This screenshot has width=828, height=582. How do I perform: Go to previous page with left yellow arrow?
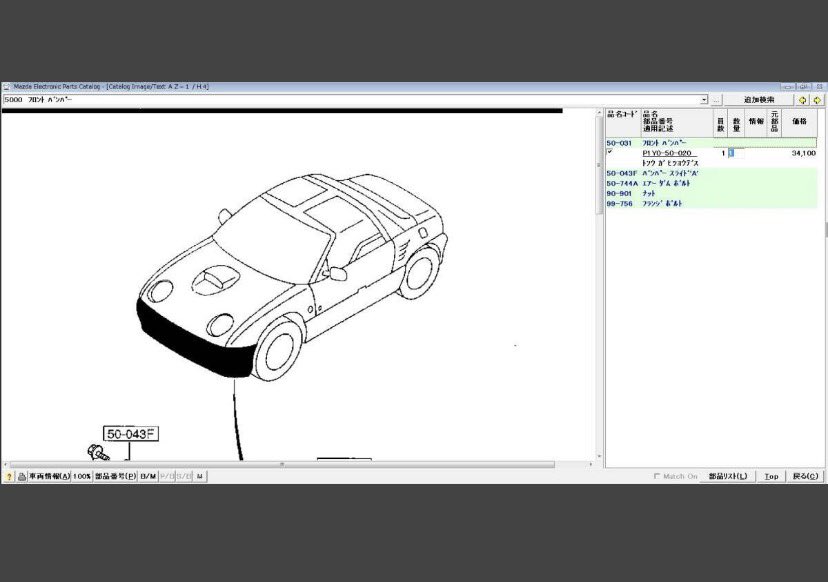[x=803, y=100]
